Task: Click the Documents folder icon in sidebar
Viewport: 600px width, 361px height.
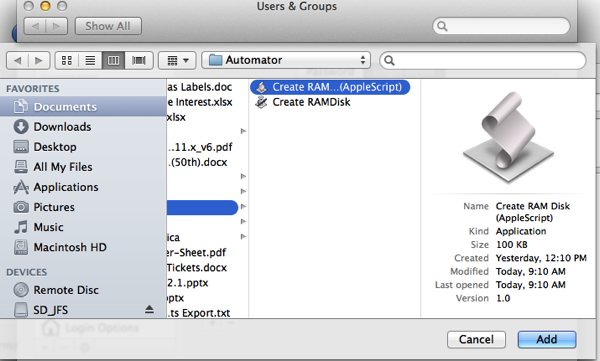Action: (x=21, y=106)
